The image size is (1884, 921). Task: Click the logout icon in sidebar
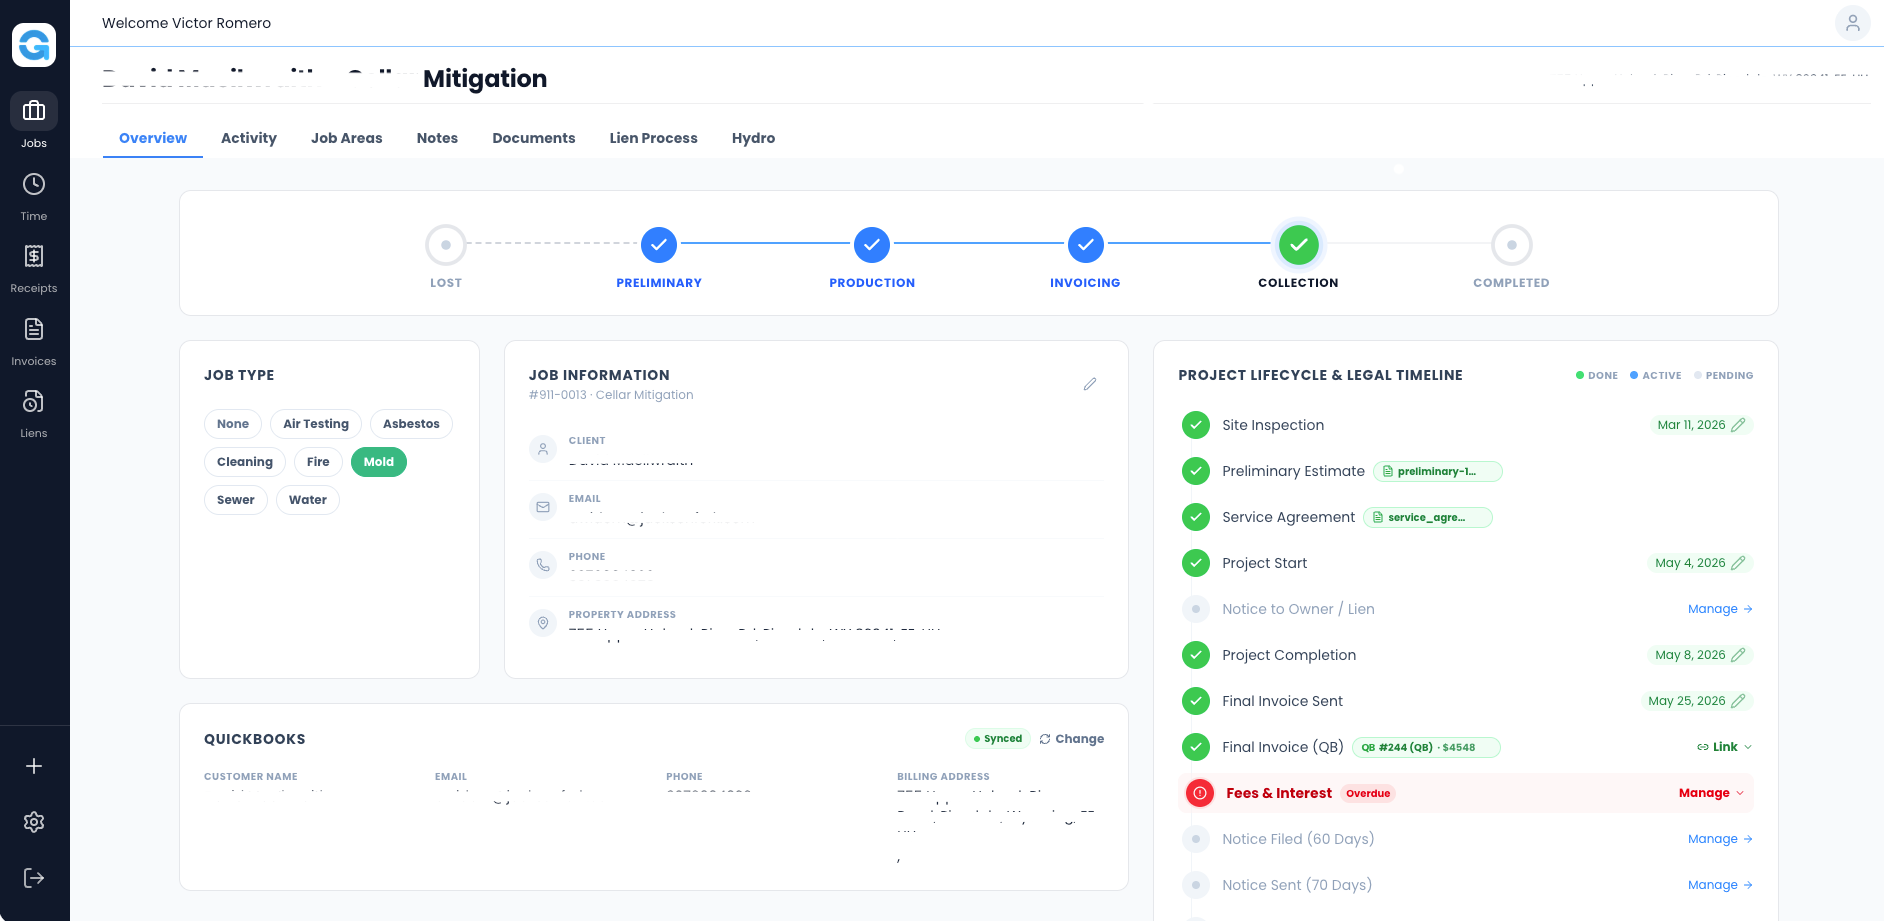(34, 878)
